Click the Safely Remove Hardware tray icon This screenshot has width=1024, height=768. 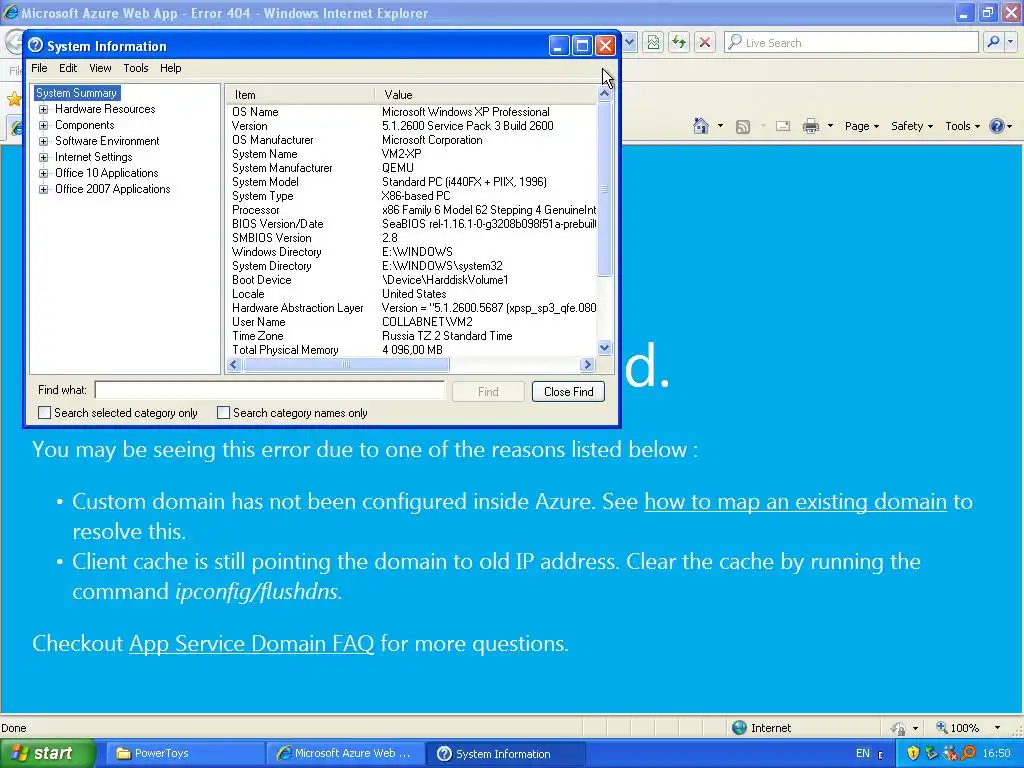tap(931, 753)
